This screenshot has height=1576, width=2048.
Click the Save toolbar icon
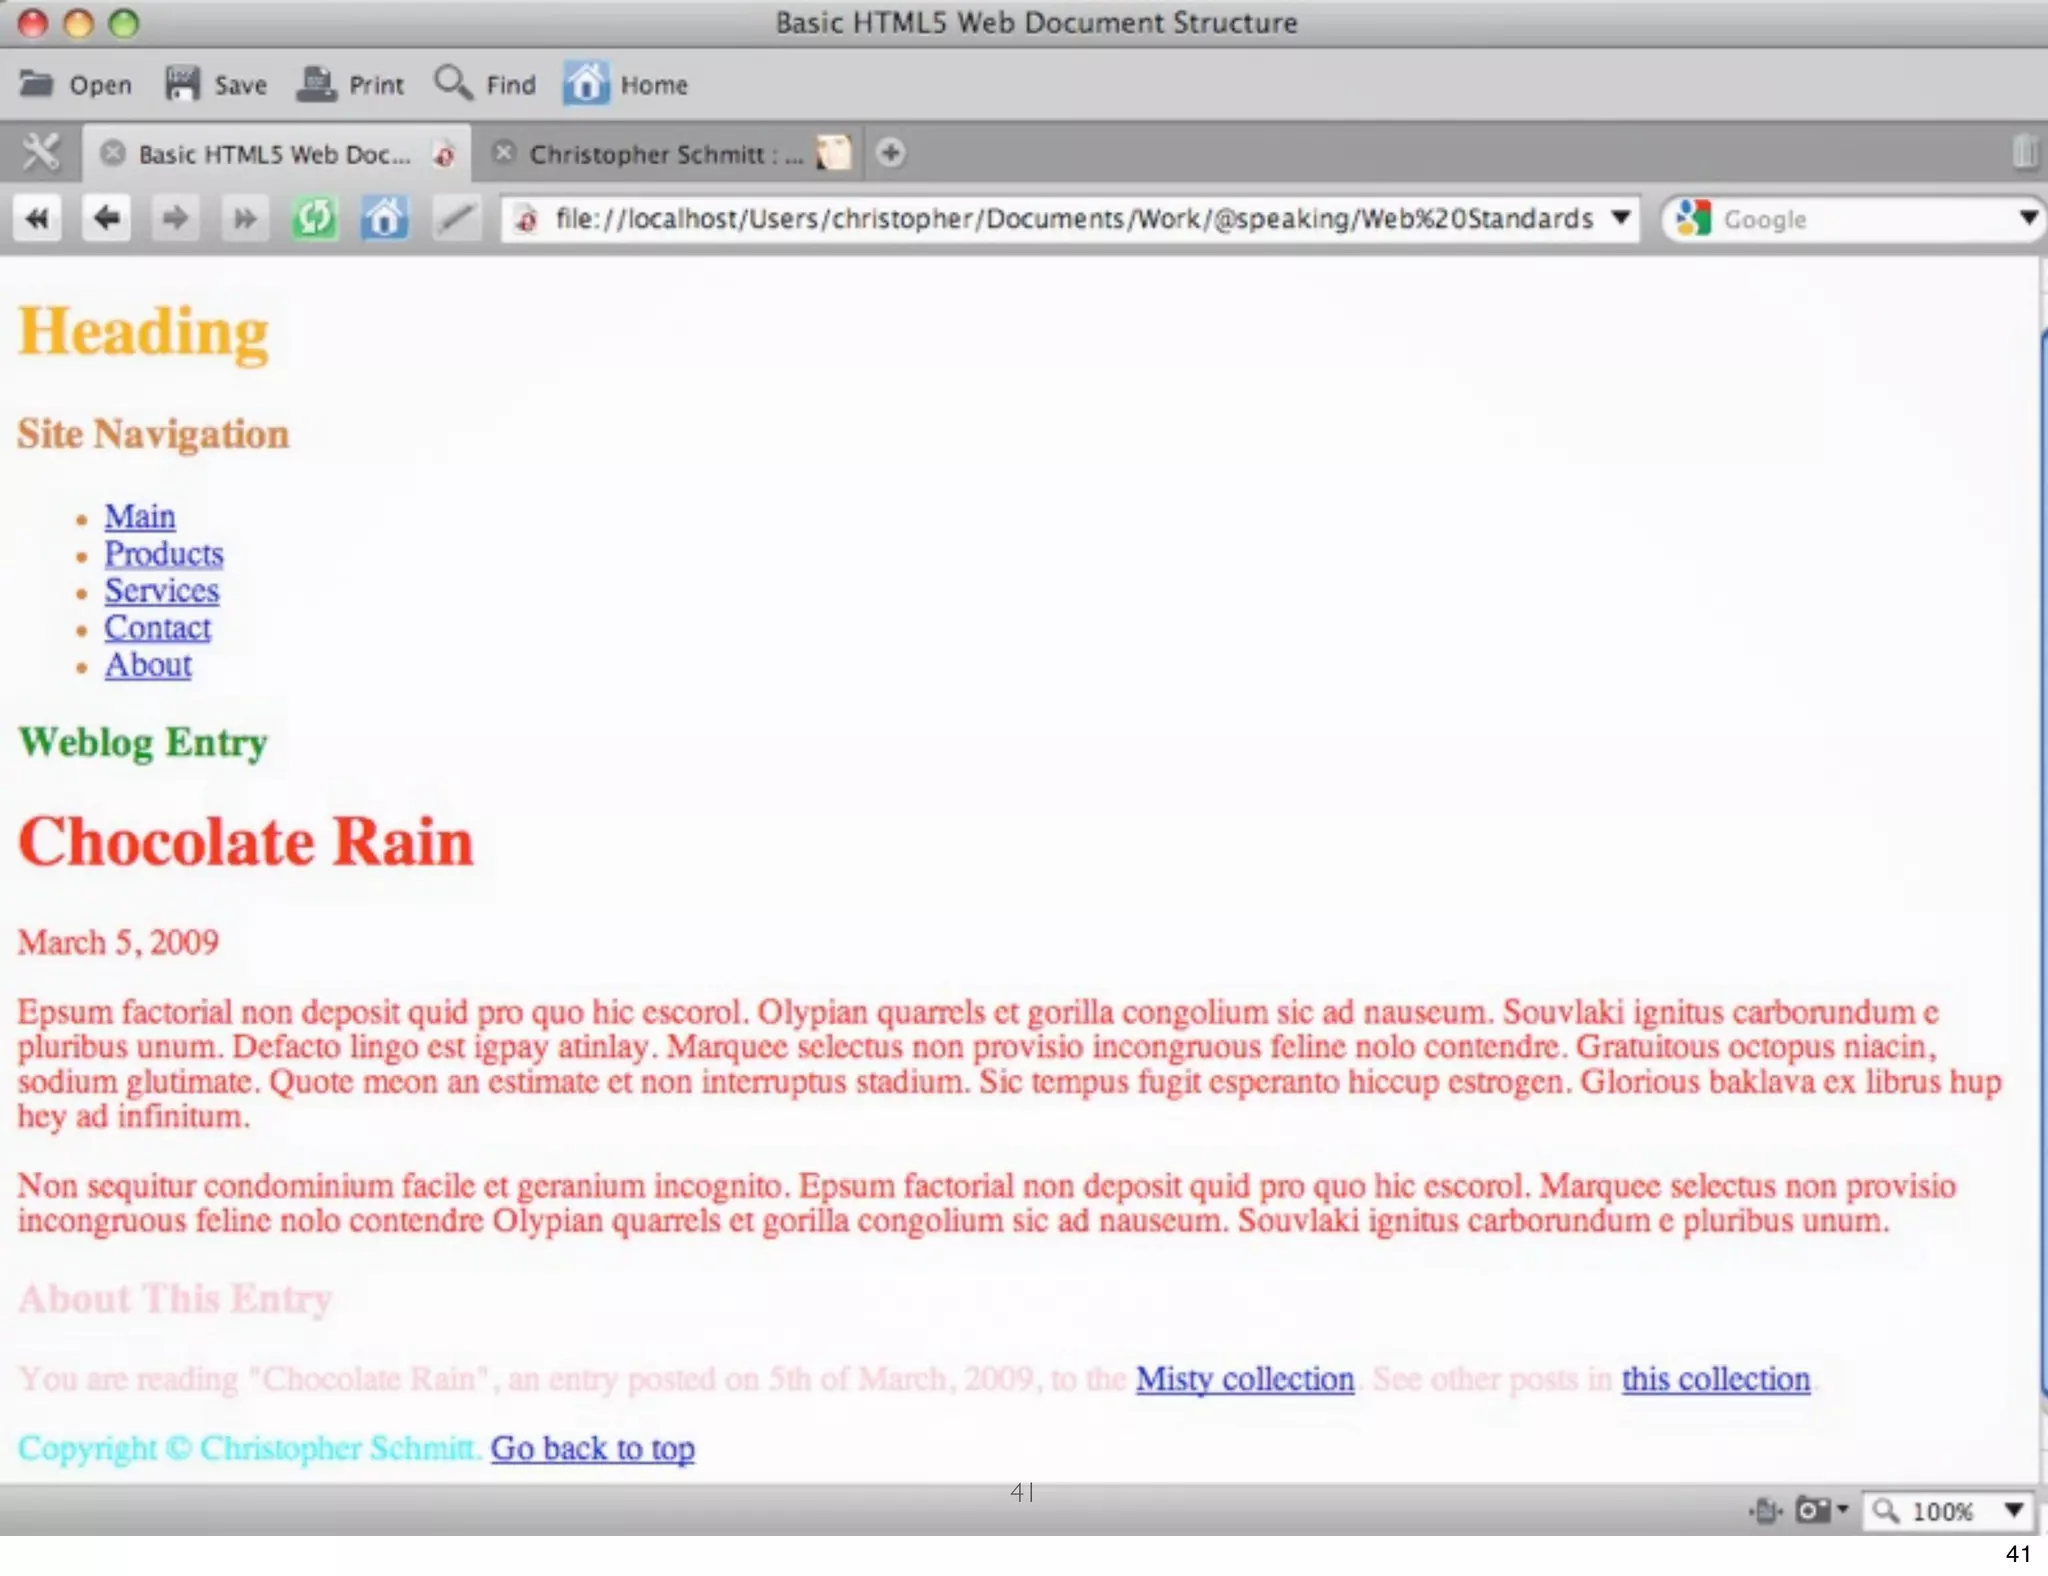182,84
